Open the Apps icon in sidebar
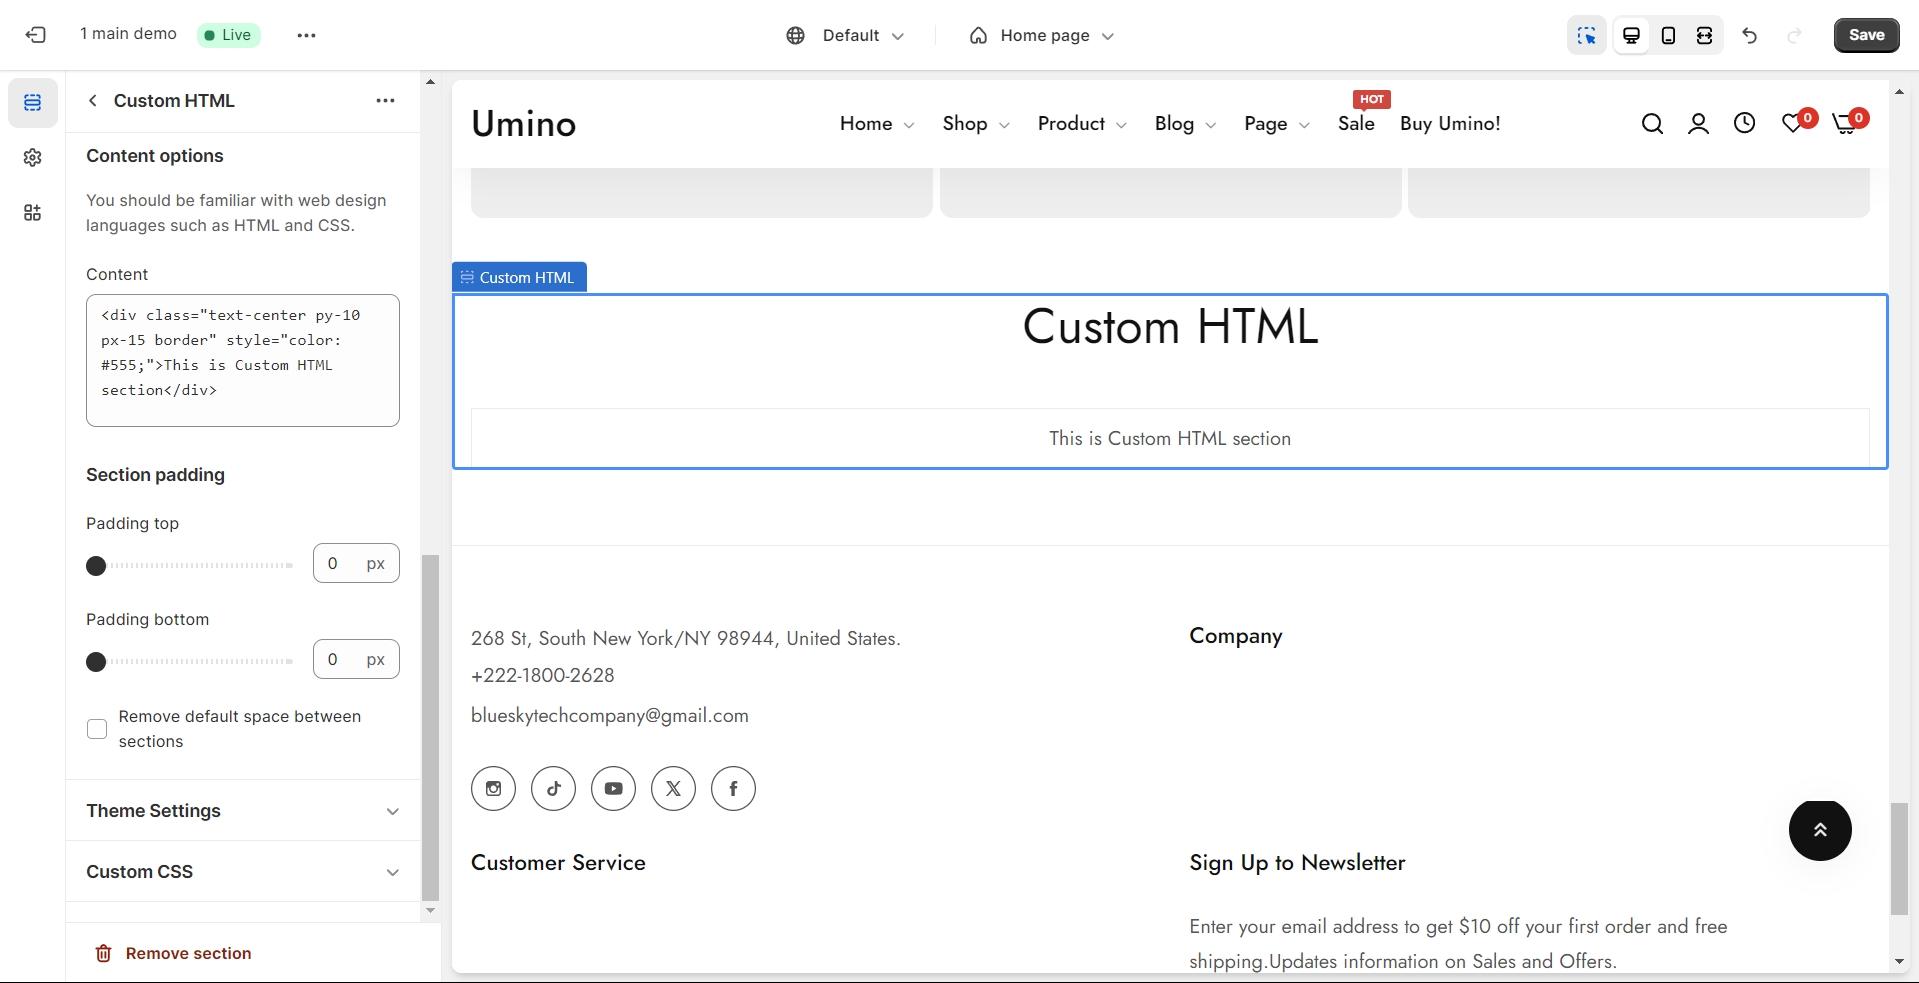The height and width of the screenshot is (983, 1919). click(33, 213)
